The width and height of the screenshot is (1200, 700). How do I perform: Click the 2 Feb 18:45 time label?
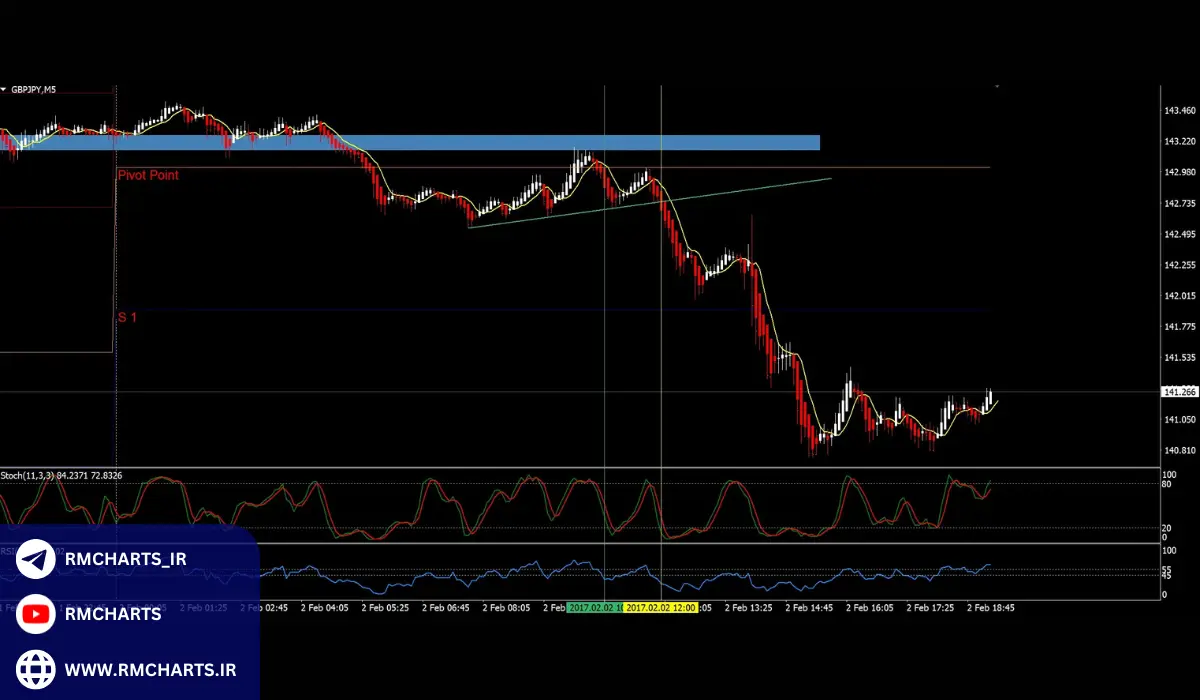point(990,607)
